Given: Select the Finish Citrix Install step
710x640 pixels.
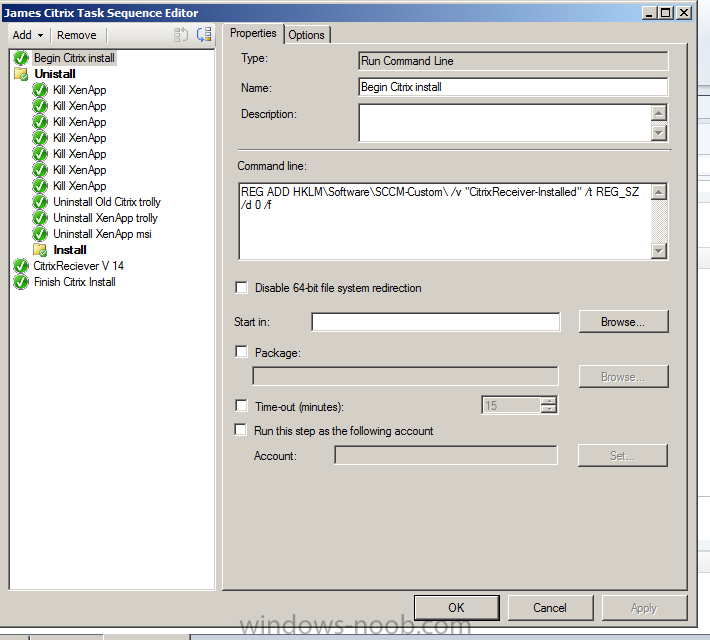Looking at the screenshot, I should point(75,282).
